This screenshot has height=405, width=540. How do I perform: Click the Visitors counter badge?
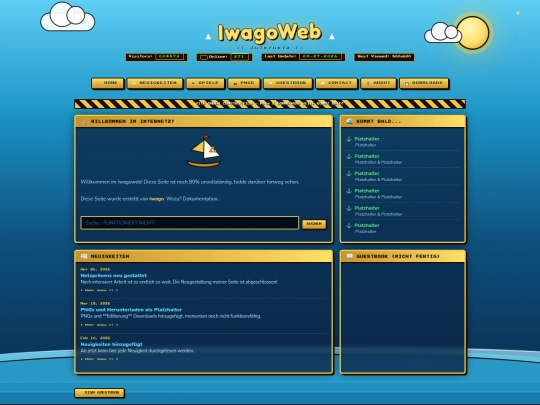[x=156, y=57]
